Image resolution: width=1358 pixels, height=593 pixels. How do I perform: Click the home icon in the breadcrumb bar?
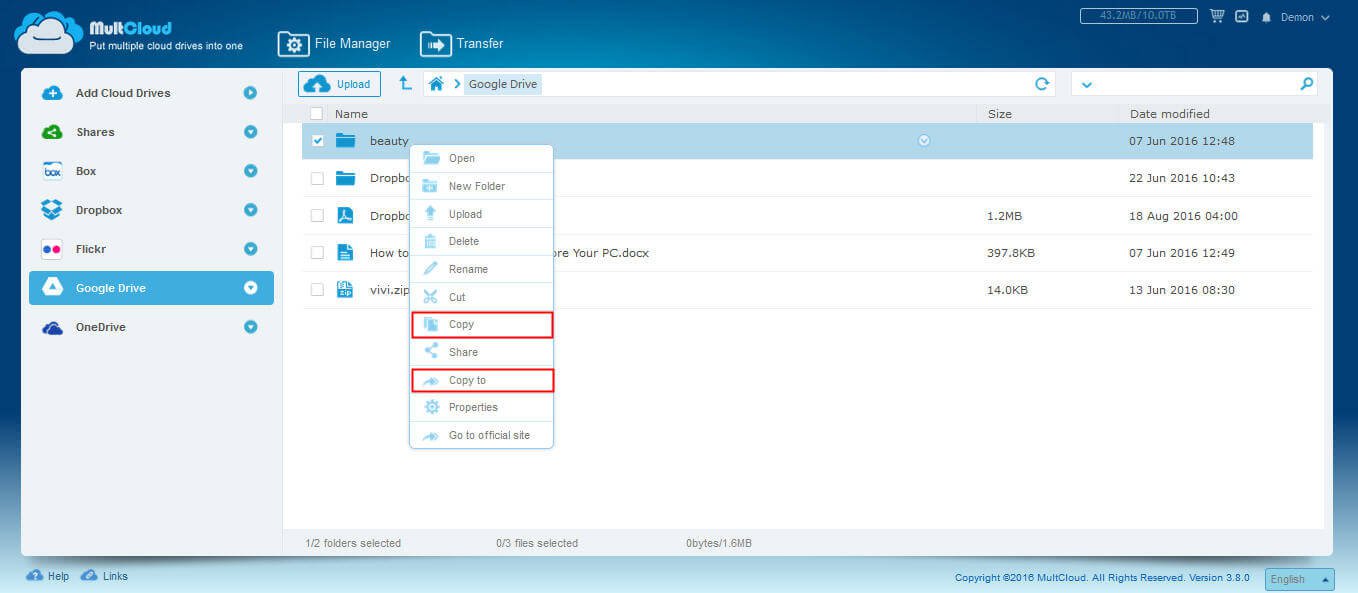[x=435, y=84]
